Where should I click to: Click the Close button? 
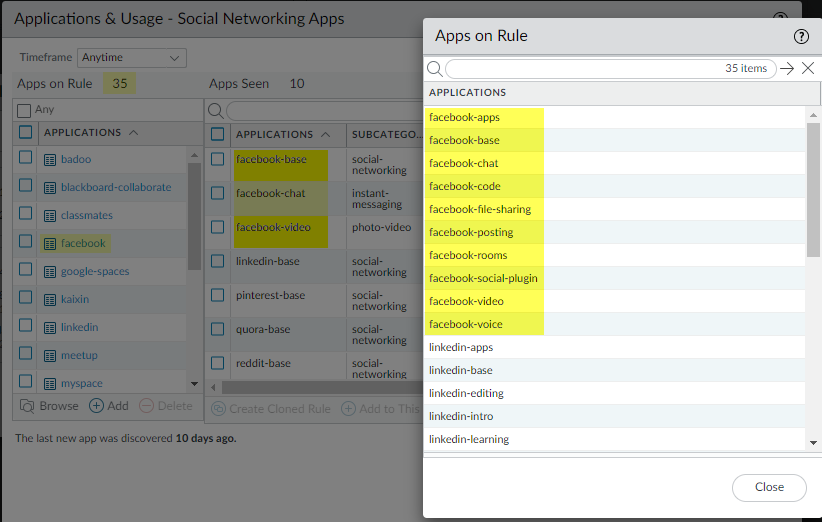pyautogui.click(x=769, y=487)
